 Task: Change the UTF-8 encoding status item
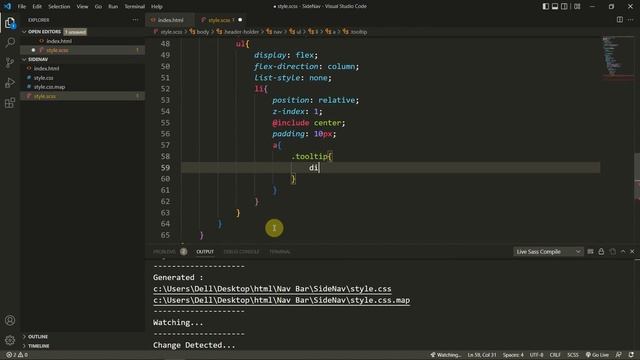[536, 355]
